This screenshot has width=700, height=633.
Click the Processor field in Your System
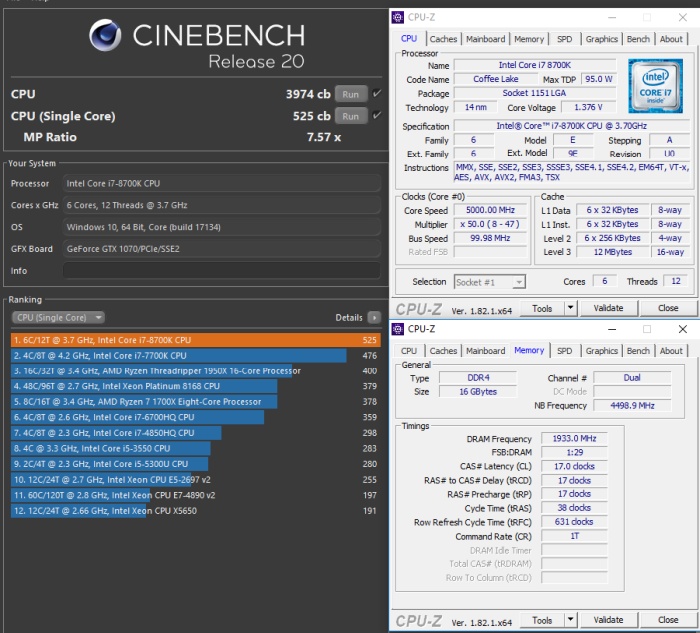(x=221, y=183)
